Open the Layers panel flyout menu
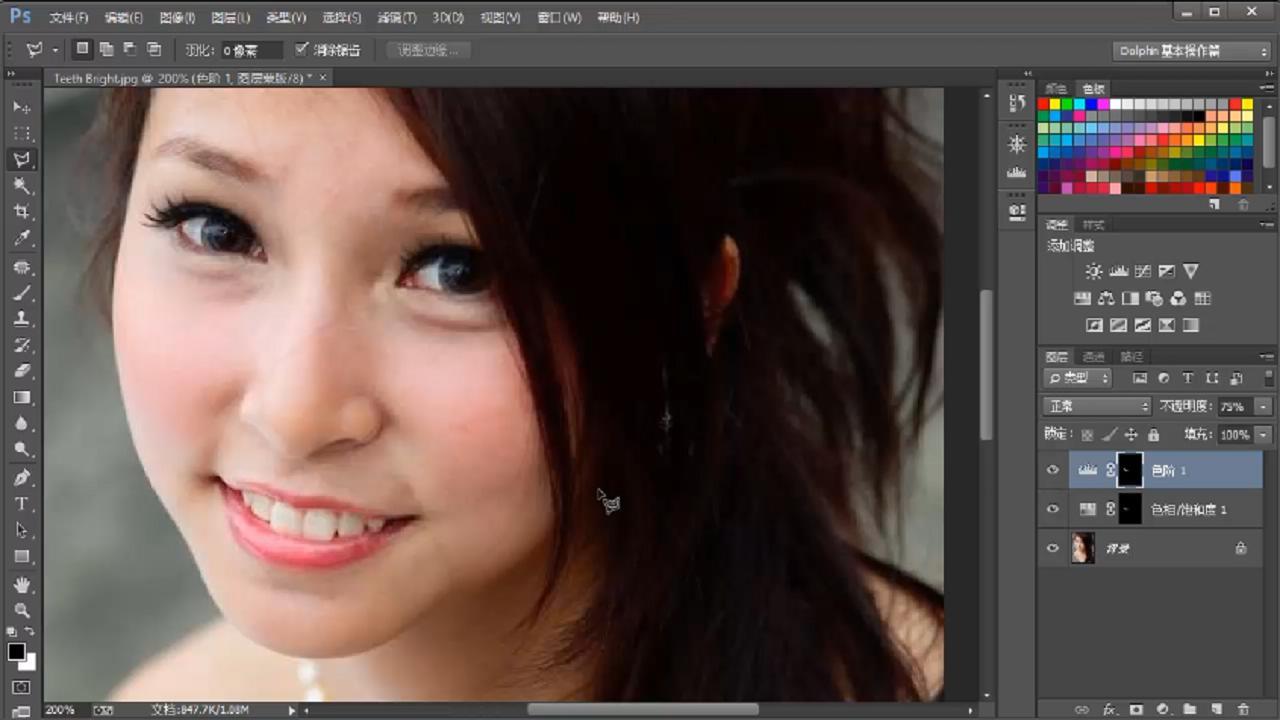This screenshot has height=720, width=1280. [x=1267, y=357]
